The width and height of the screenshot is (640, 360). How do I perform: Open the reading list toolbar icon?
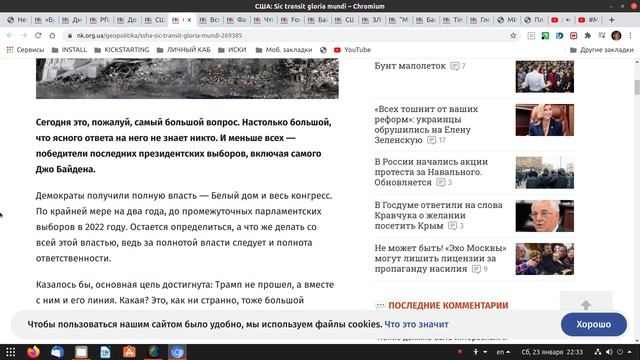(x=531, y=36)
